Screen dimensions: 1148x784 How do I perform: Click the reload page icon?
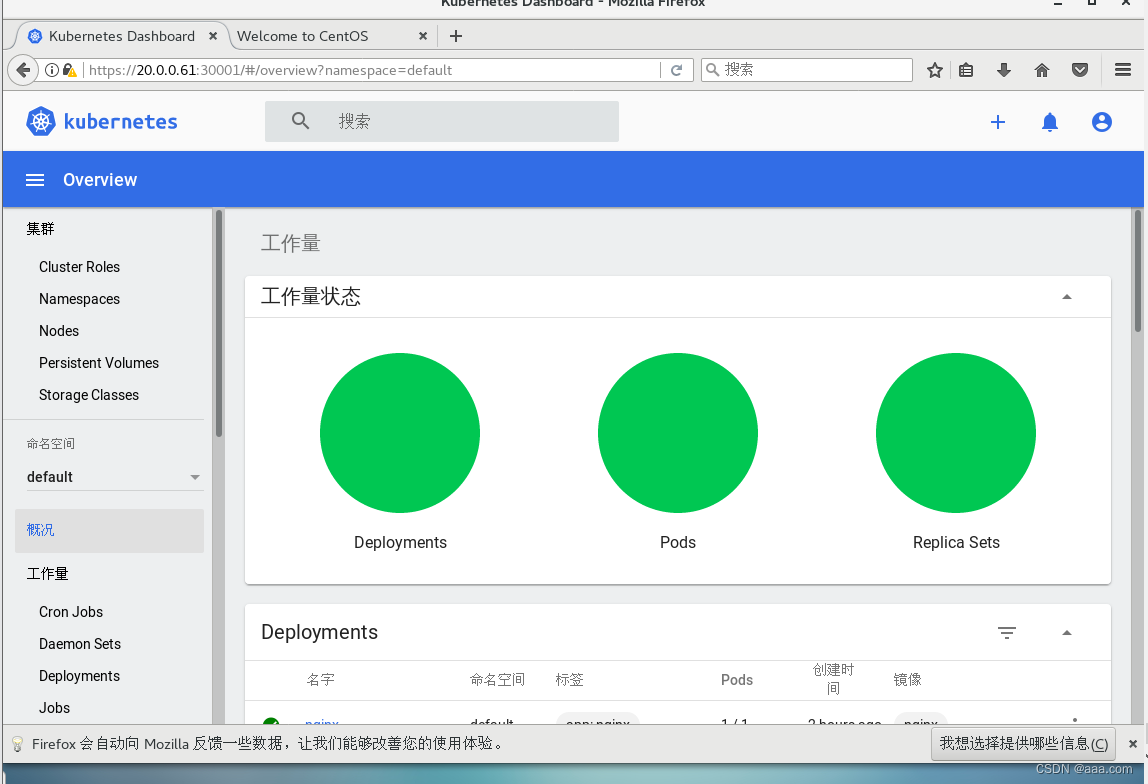tap(676, 70)
